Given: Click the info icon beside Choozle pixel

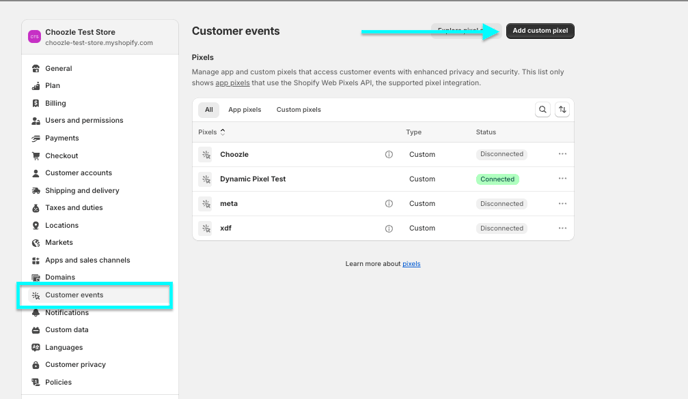Looking at the screenshot, I should (389, 155).
